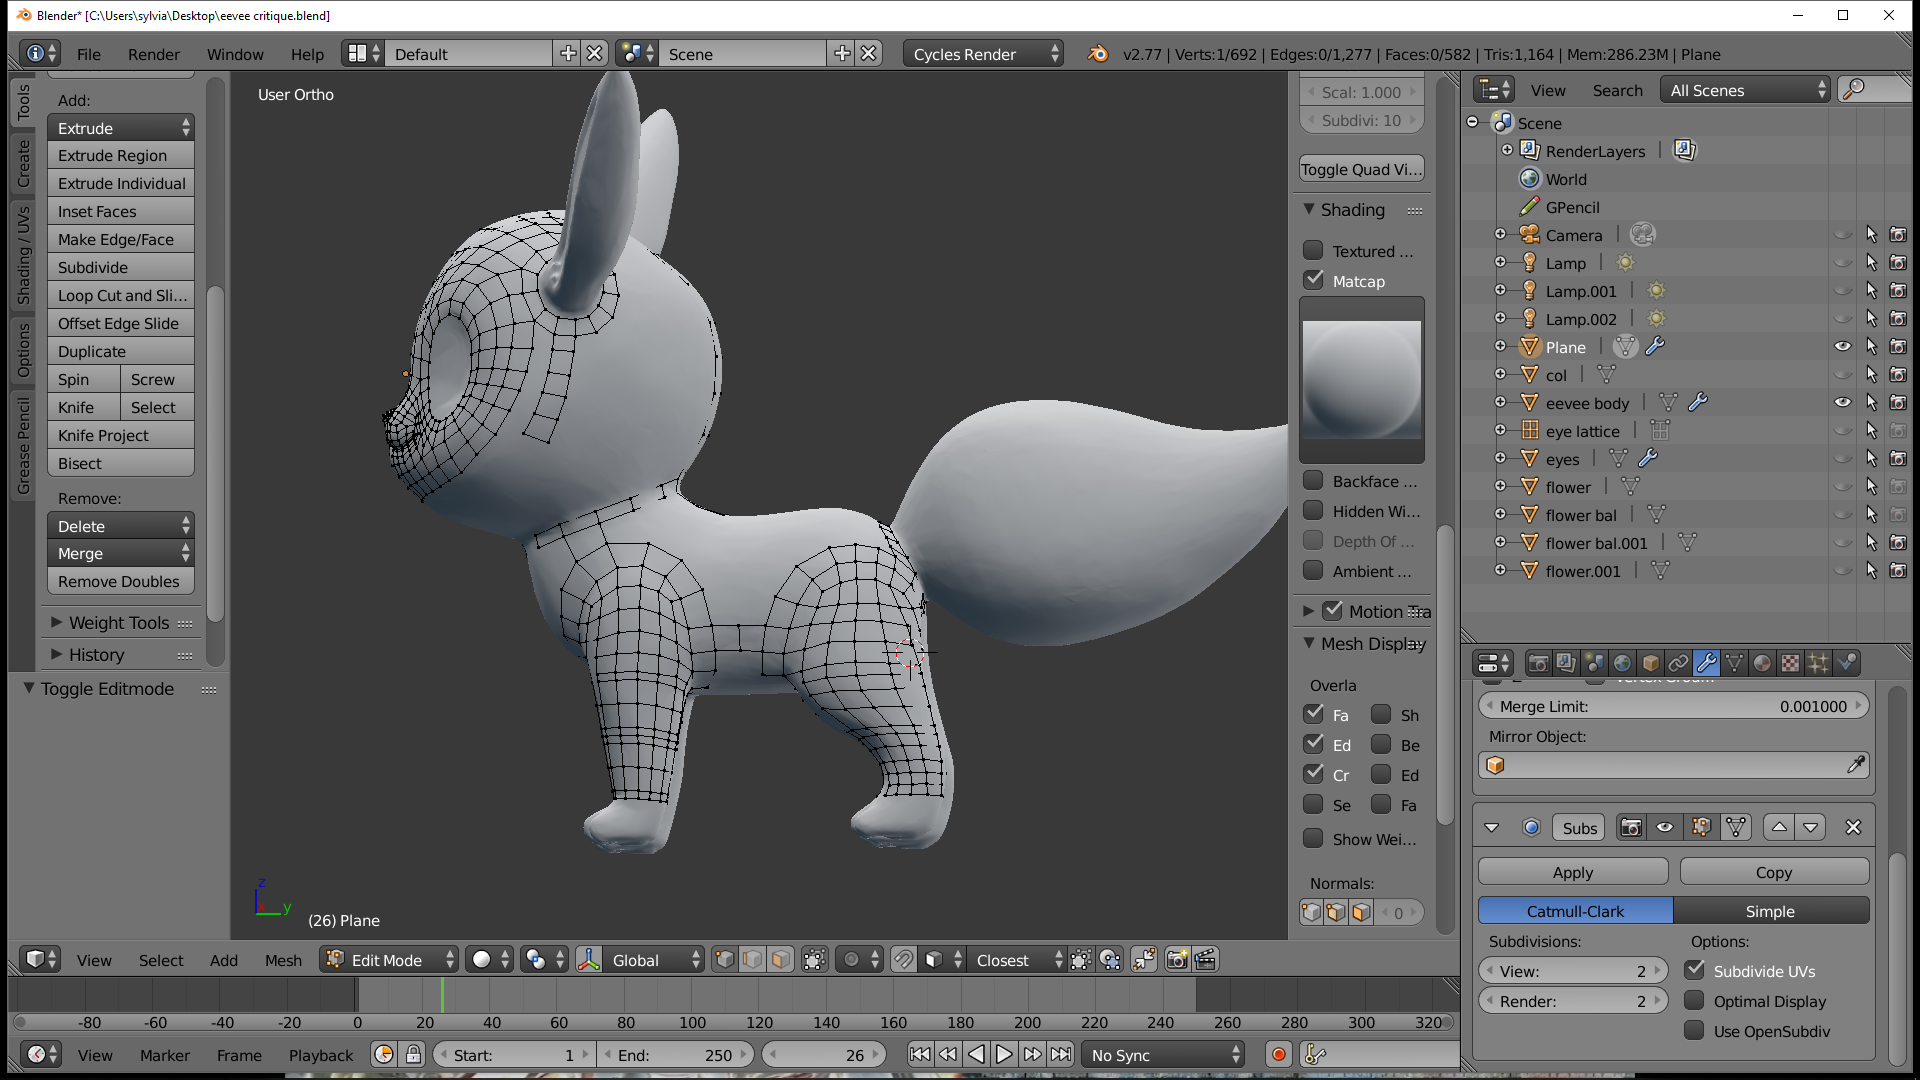Open the Edit Mode selector dropdown
This screenshot has height=1080, width=1920.
(x=389, y=960)
